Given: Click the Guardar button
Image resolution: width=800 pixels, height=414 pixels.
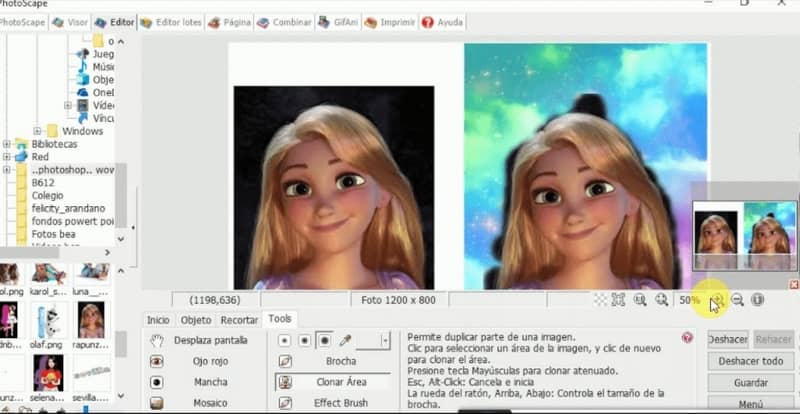Looking at the screenshot, I should click(751, 382).
